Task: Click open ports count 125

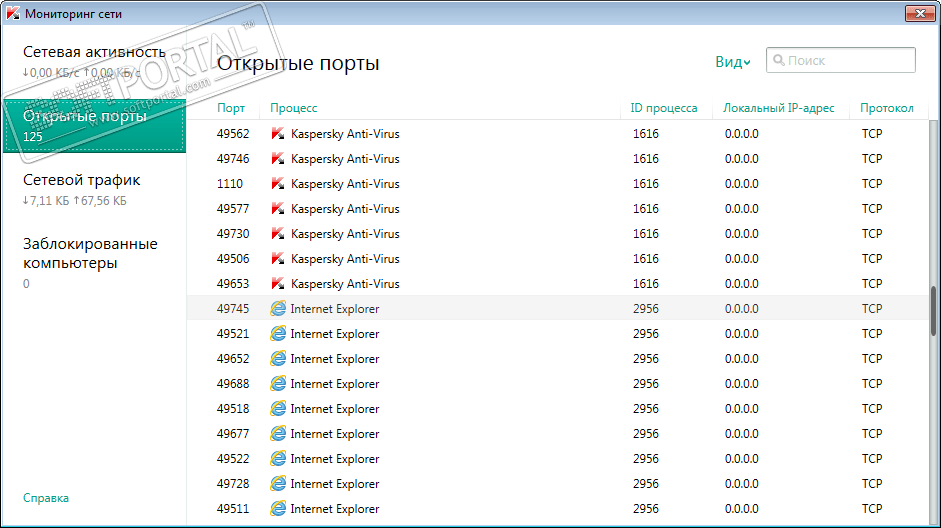Action: click(x=32, y=137)
